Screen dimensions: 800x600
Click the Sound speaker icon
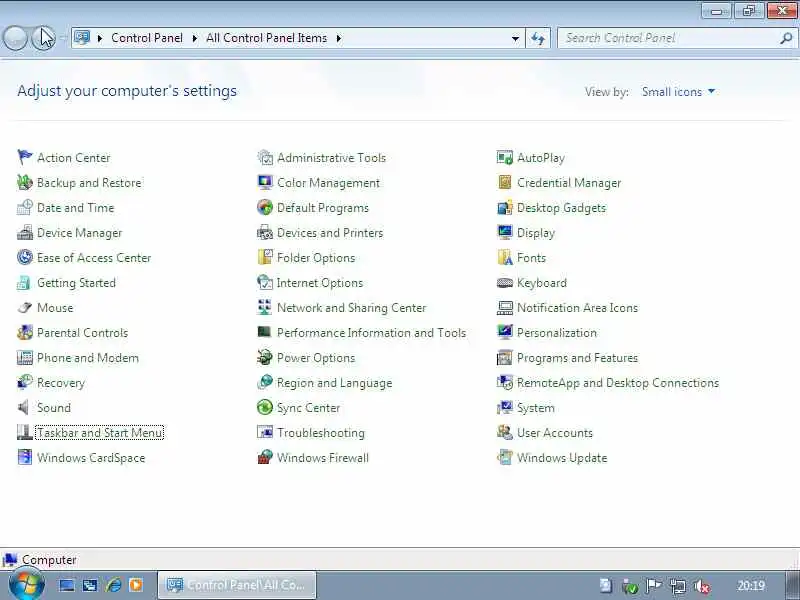tap(23, 407)
